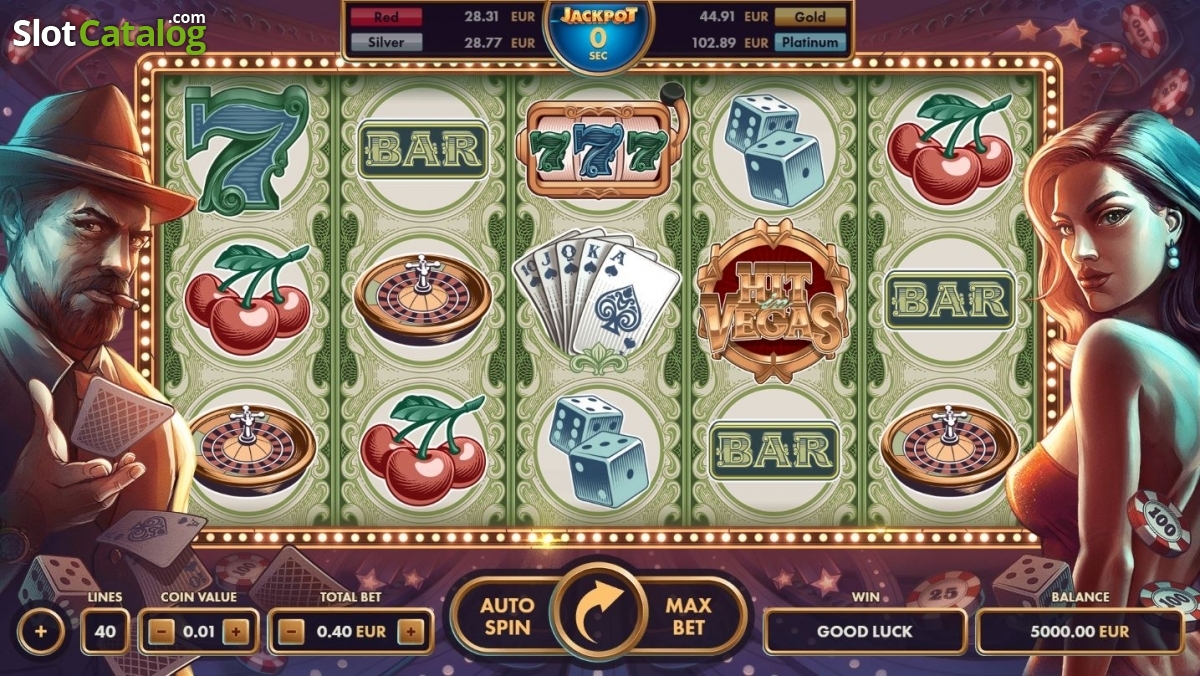Set Max Bet
The width and height of the screenshot is (1200, 676).
coord(690,617)
